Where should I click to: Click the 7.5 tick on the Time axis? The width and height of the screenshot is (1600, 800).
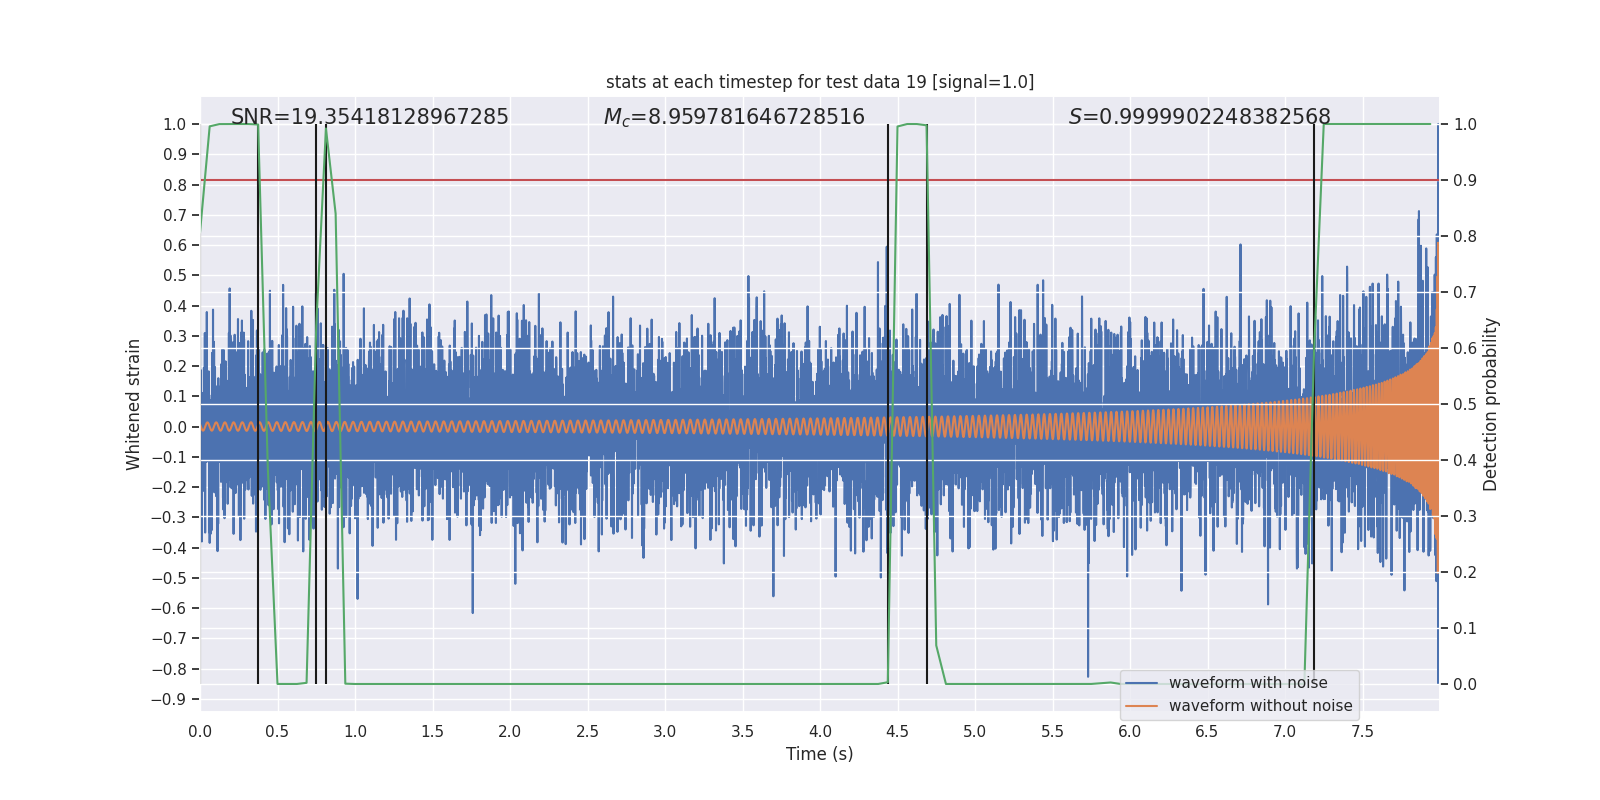pos(1362,731)
